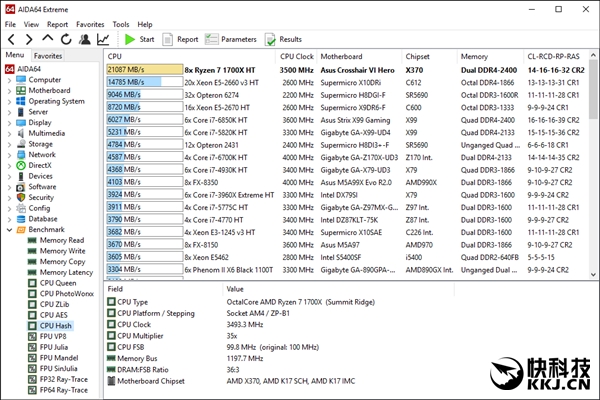The image size is (600, 400).
Task: Select the Devices icon in the tree
Action: point(21,176)
